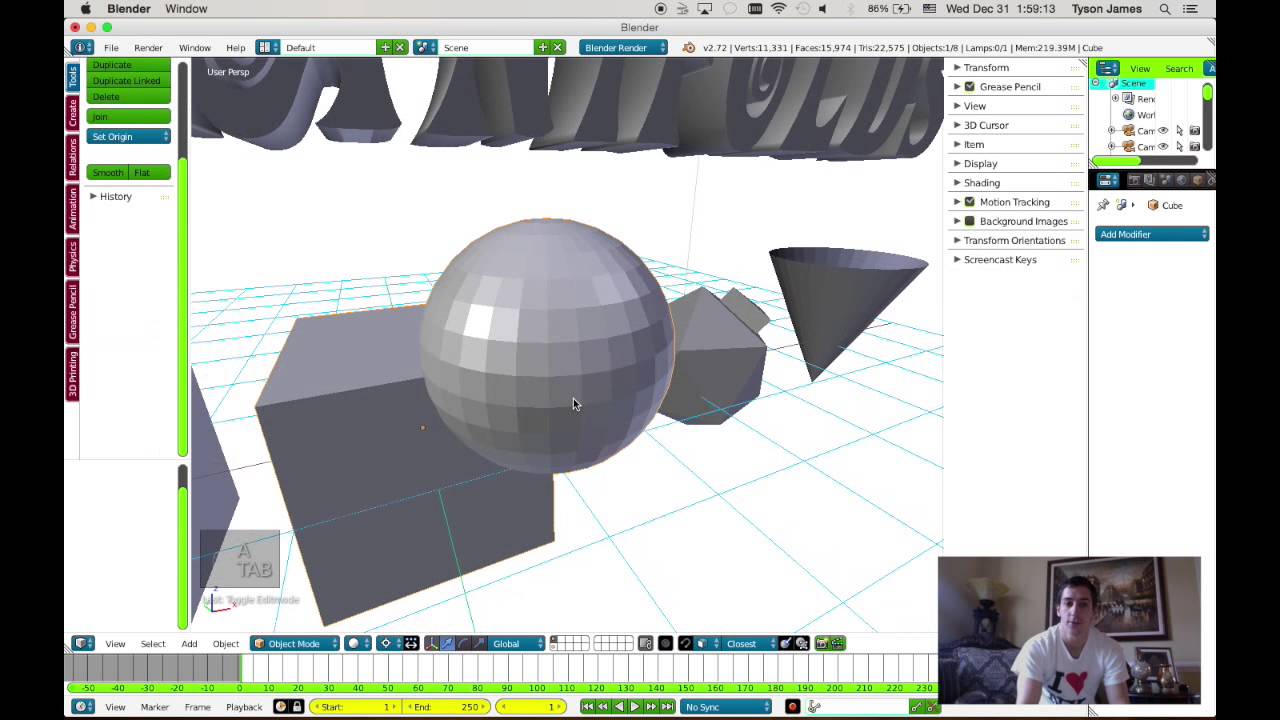The image size is (1280, 720).
Task: Click the Start frame field
Action: pos(355,707)
